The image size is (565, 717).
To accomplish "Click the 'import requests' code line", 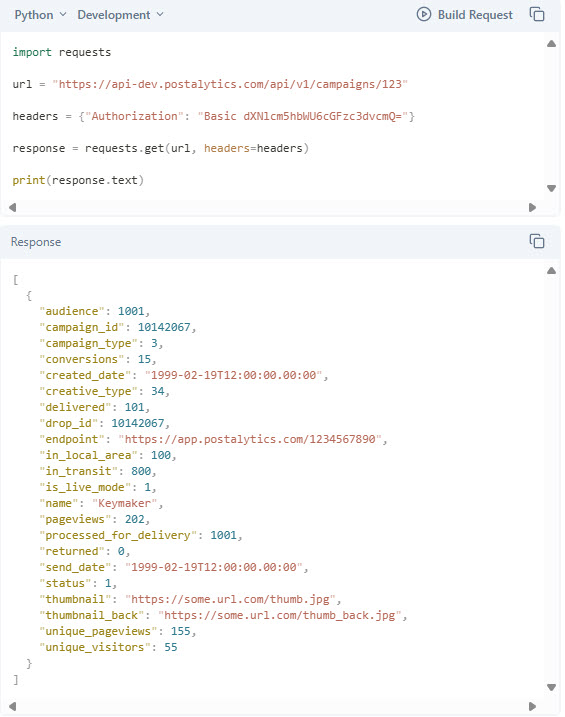I will tap(62, 52).
